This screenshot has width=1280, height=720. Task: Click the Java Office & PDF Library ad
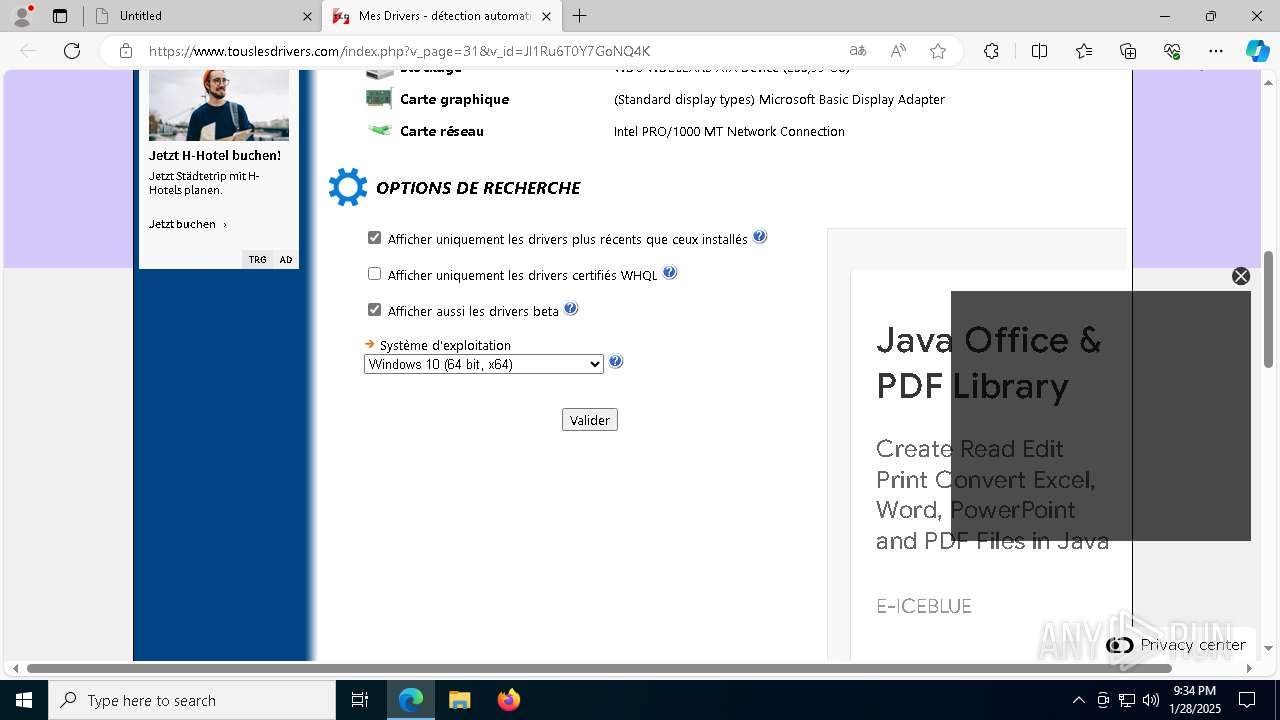(990, 362)
